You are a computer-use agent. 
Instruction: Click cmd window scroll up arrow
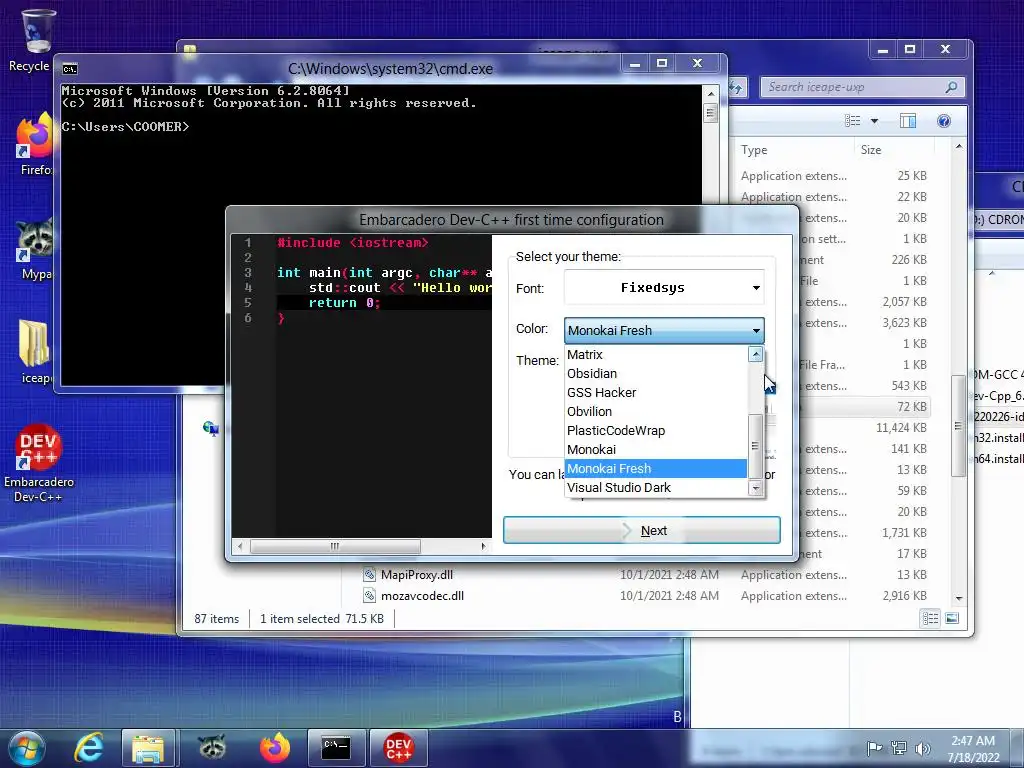(x=711, y=94)
